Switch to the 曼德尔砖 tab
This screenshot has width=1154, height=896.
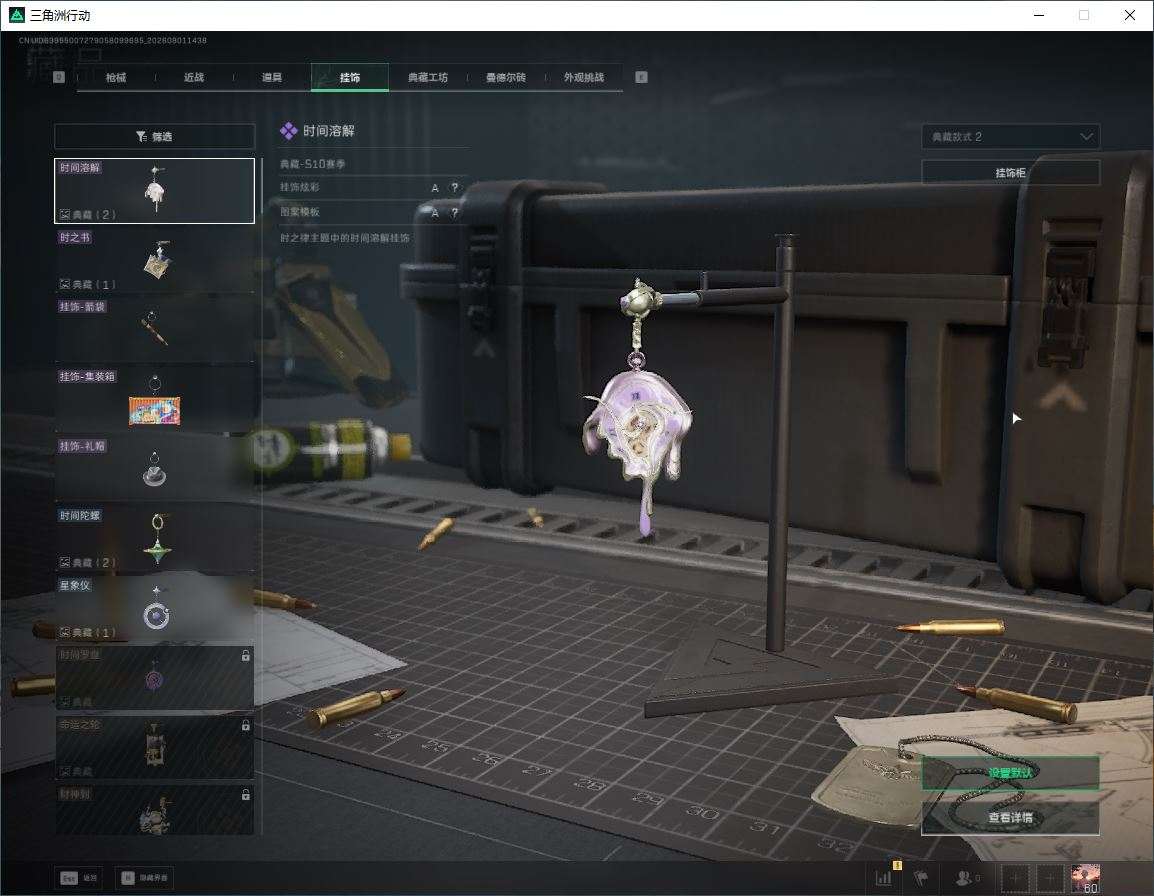[506, 77]
